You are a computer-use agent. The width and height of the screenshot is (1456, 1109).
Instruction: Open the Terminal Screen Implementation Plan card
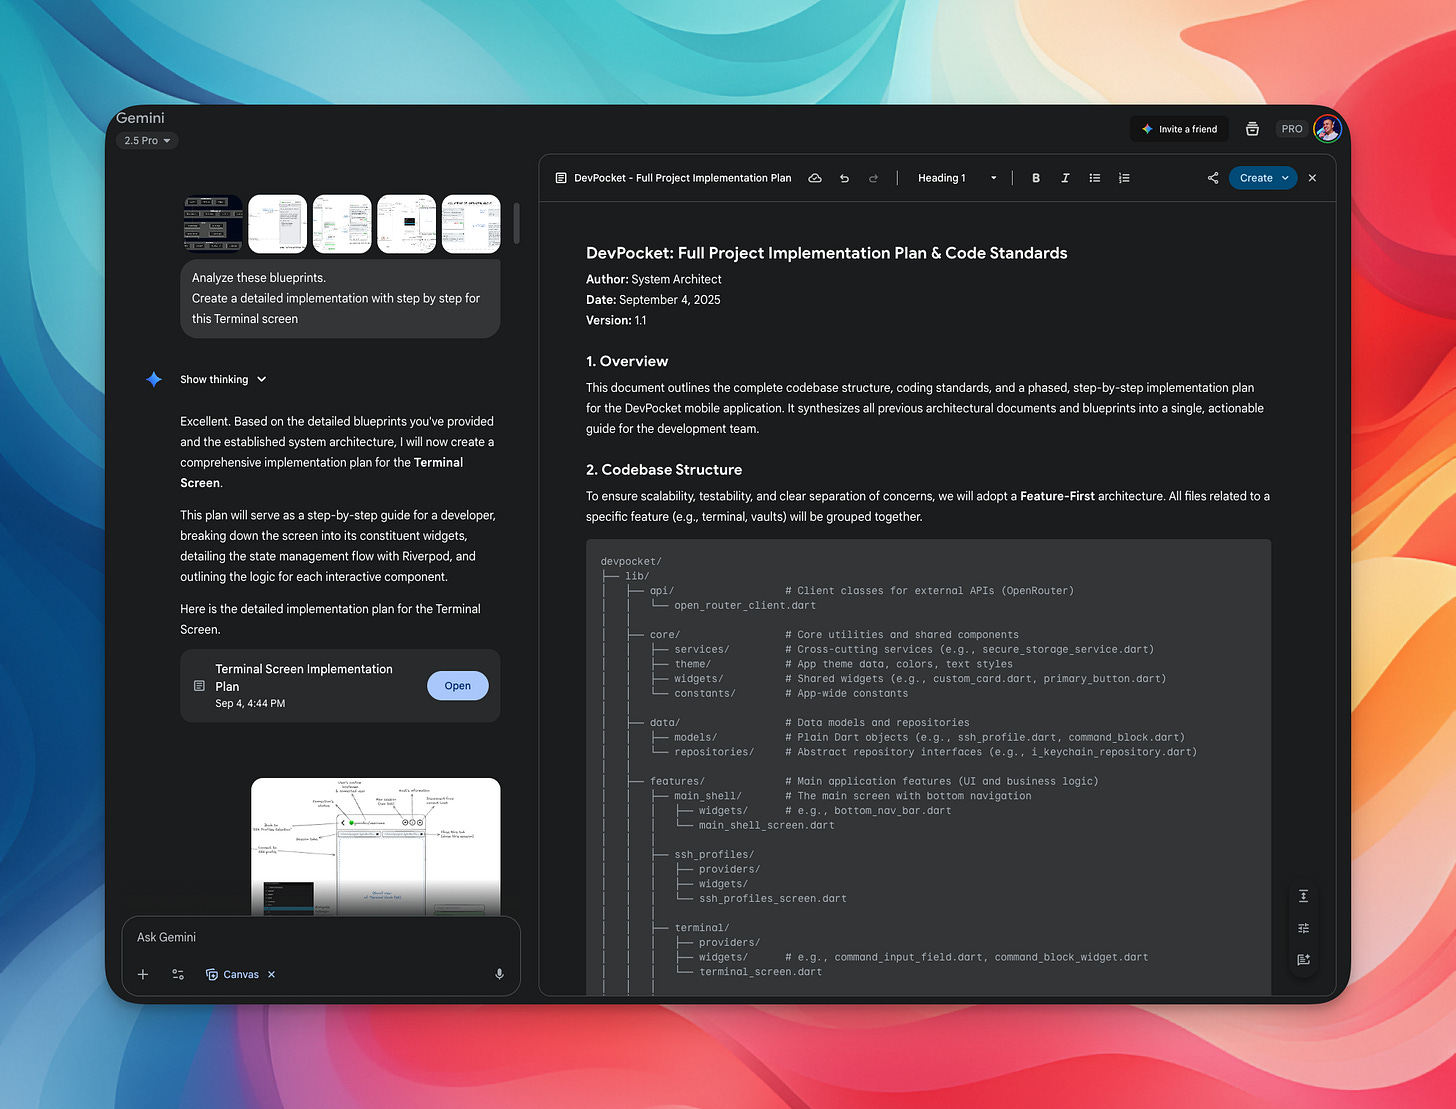pyautogui.click(x=340, y=686)
